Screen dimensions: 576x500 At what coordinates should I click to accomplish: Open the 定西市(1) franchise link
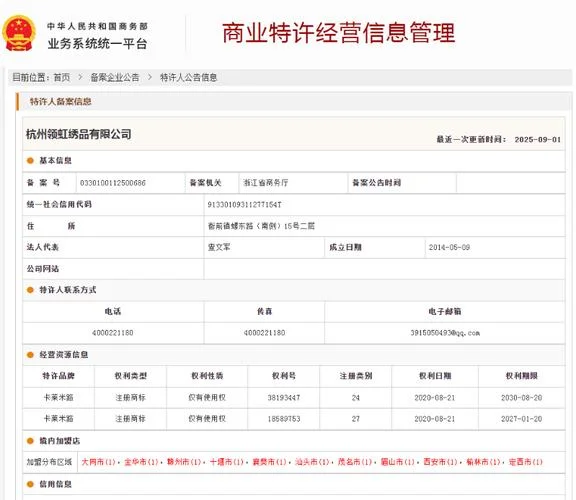click(x=526, y=462)
